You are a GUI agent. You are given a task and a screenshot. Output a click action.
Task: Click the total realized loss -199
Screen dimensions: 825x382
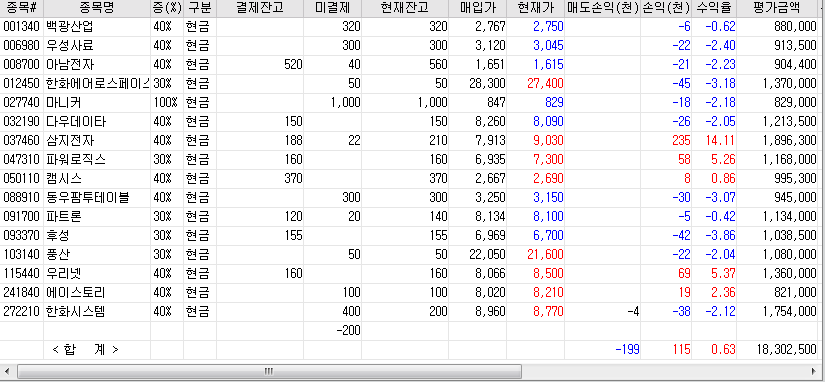tap(627, 349)
